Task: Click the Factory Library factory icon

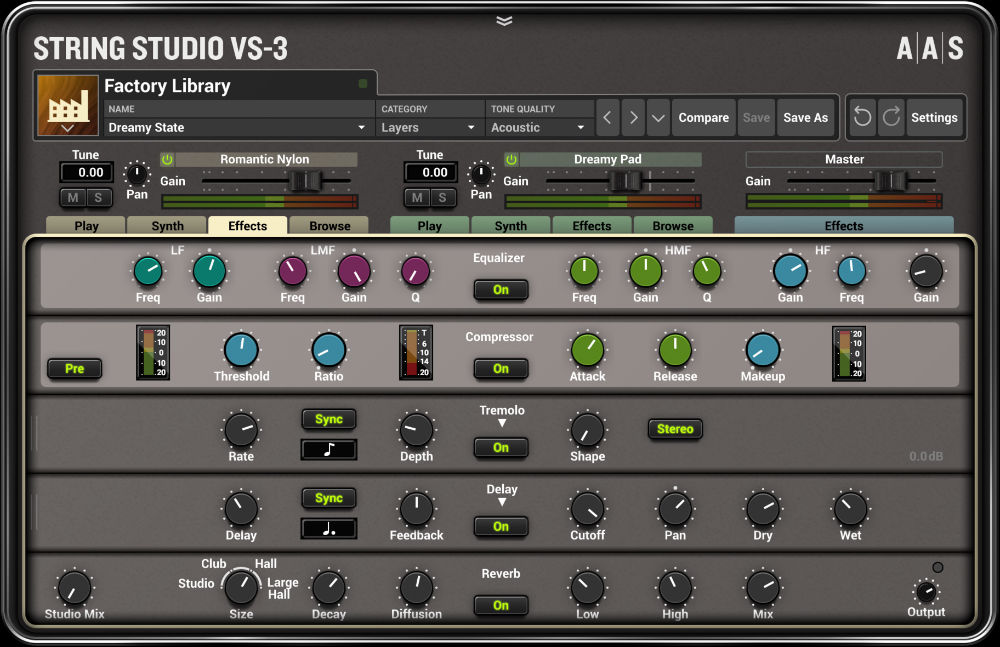Action: [x=65, y=103]
